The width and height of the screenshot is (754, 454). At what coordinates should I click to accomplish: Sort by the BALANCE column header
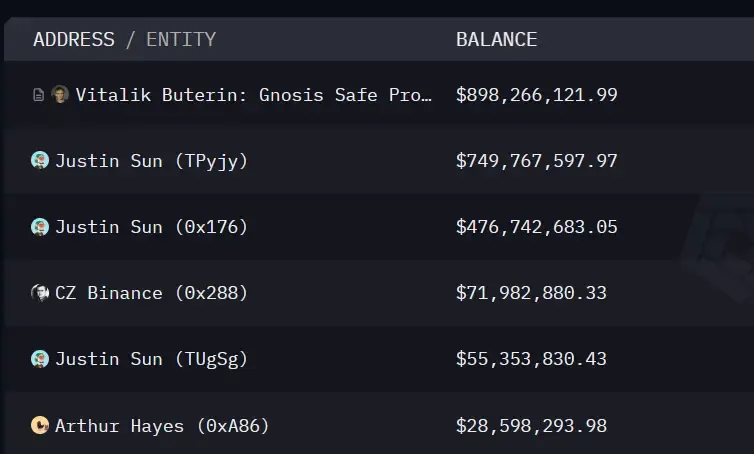tap(496, 40)
